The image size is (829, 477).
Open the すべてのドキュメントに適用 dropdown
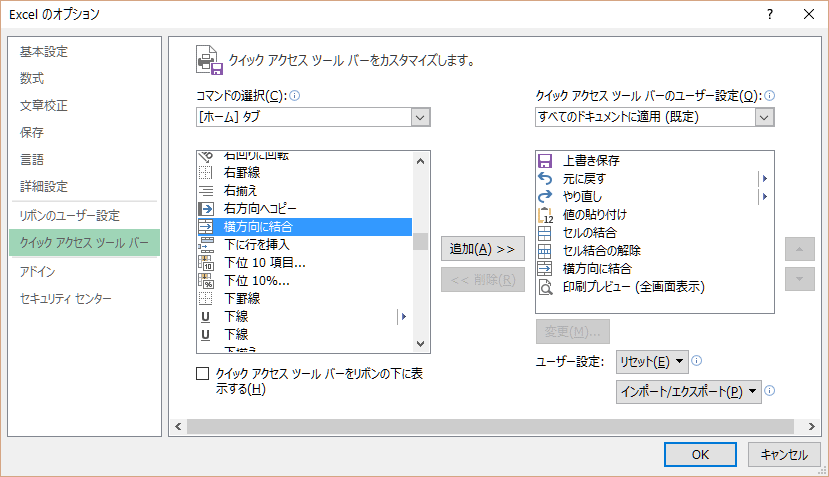point(655,117)
